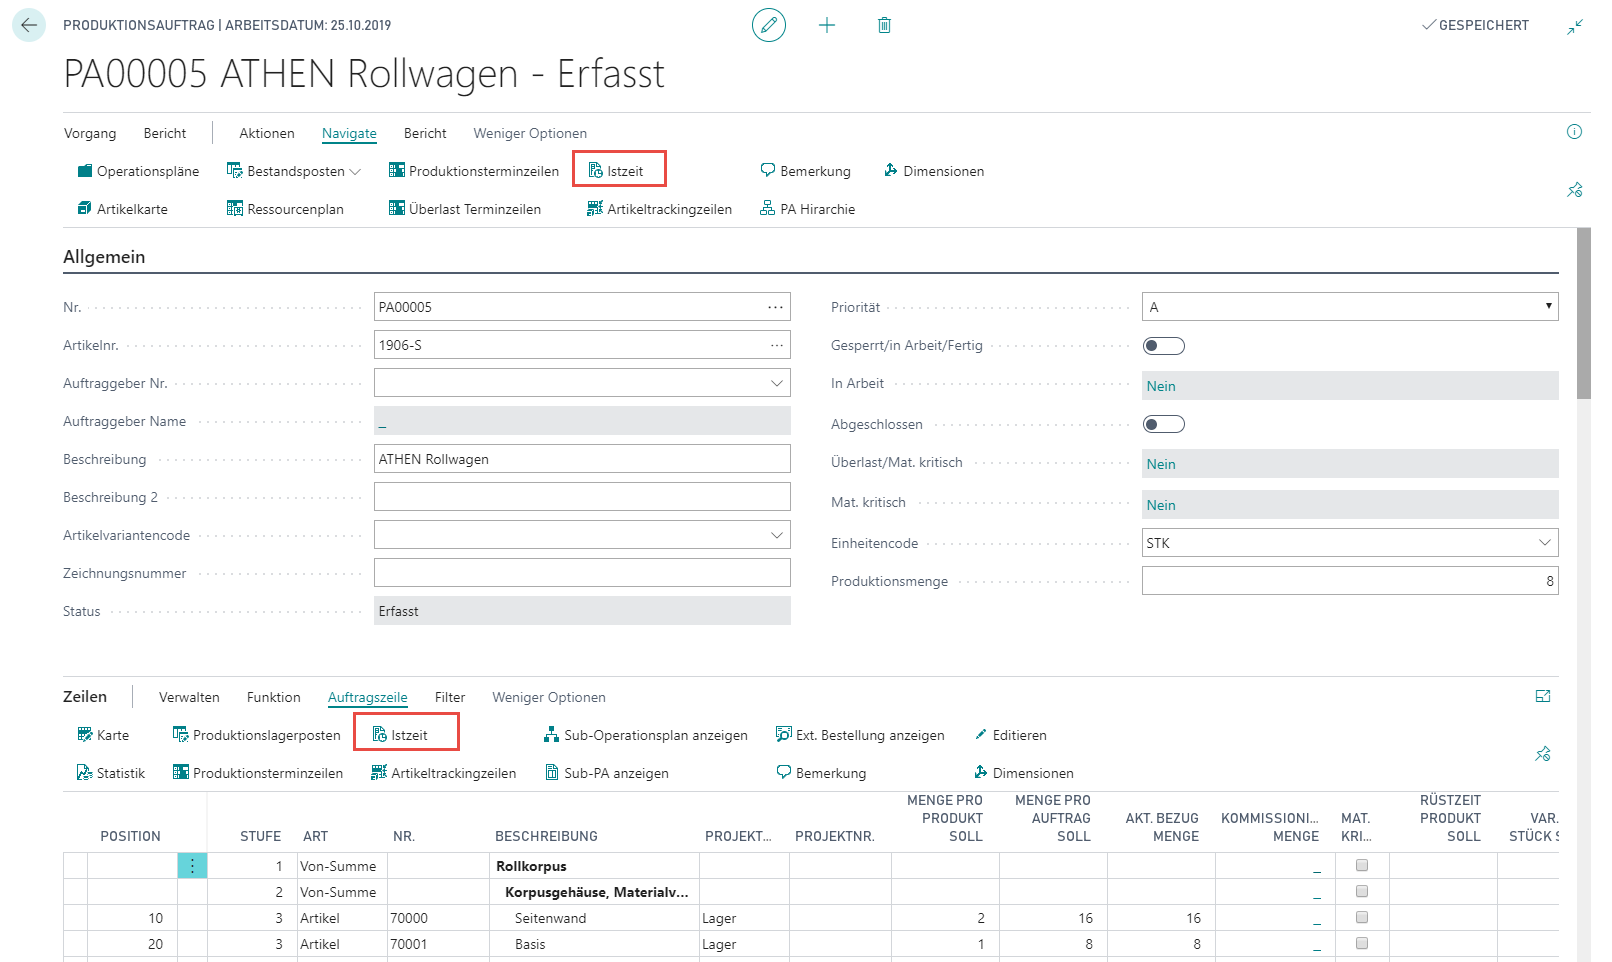Open Istzeit in Zeilen section
1612x962 pixels.
[400, 735]
